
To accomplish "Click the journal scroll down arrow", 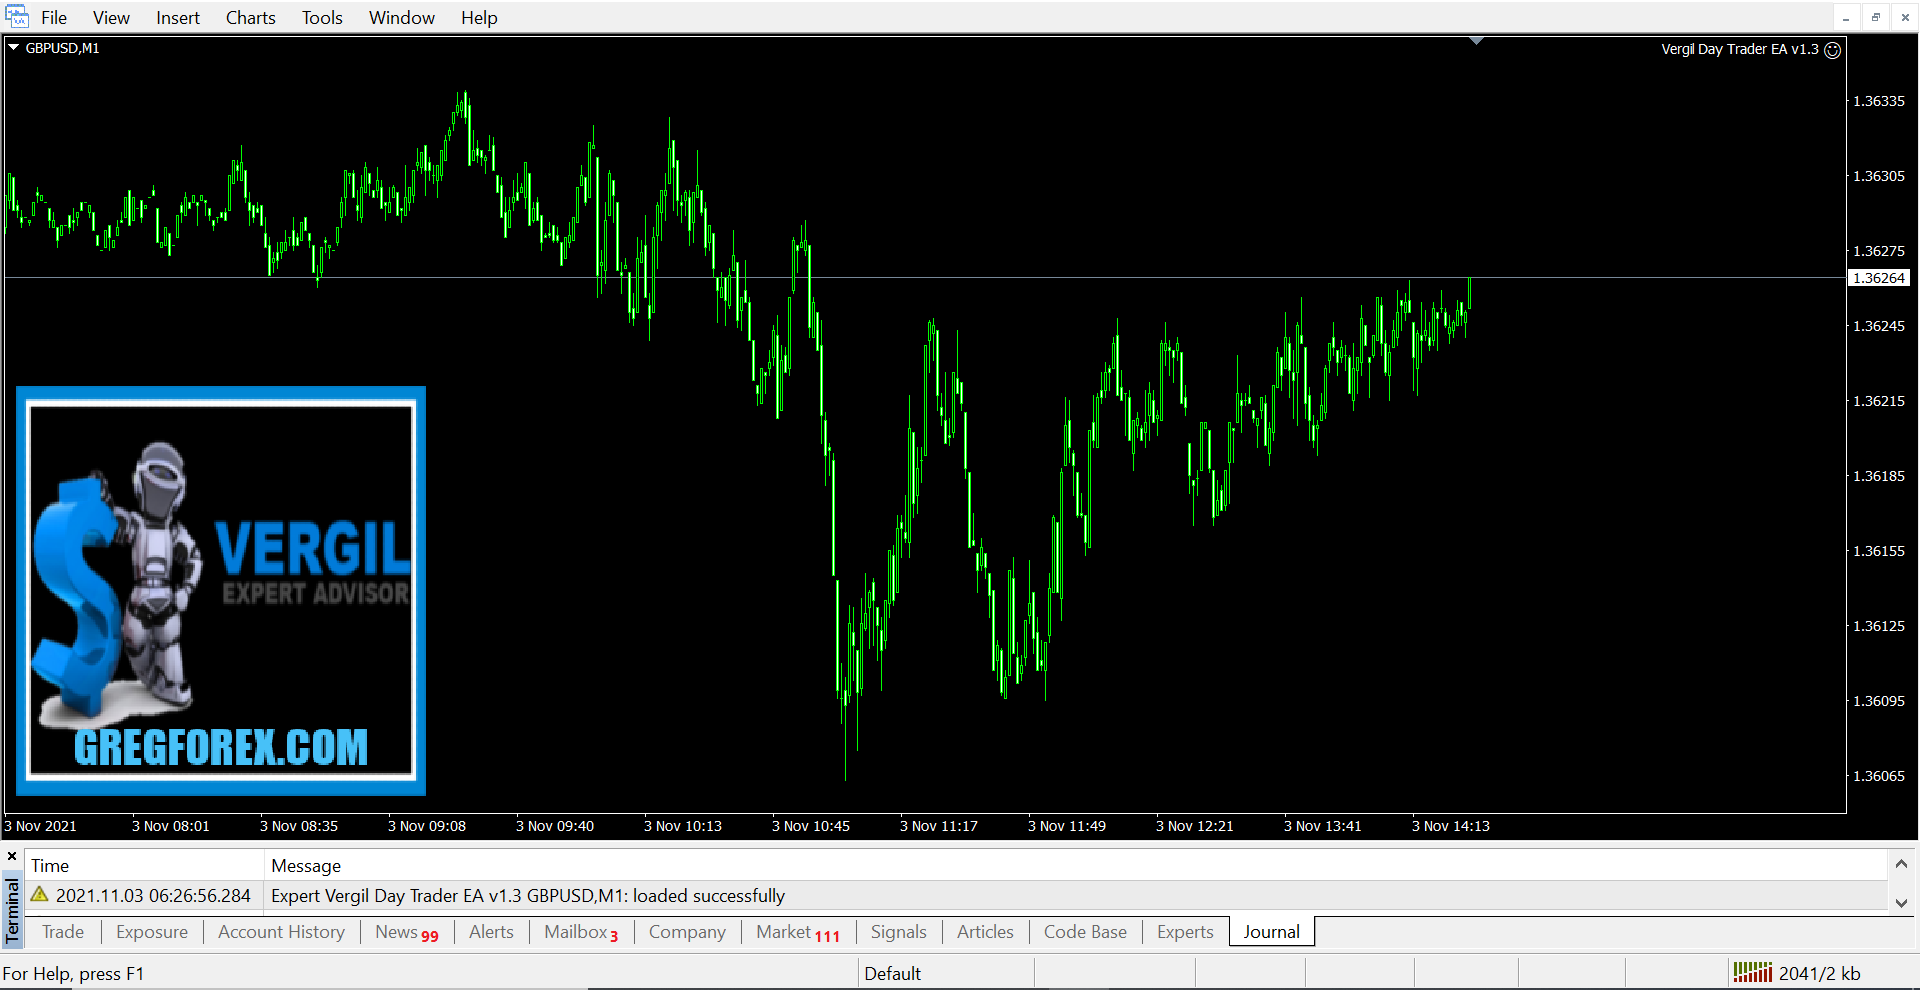I will tap(1901, 902).
